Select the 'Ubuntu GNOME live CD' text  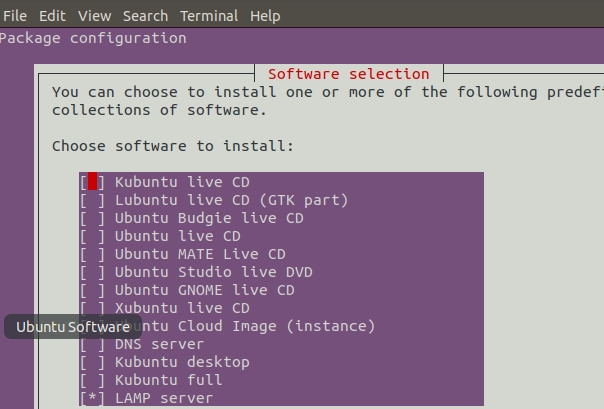coord(205,290)
